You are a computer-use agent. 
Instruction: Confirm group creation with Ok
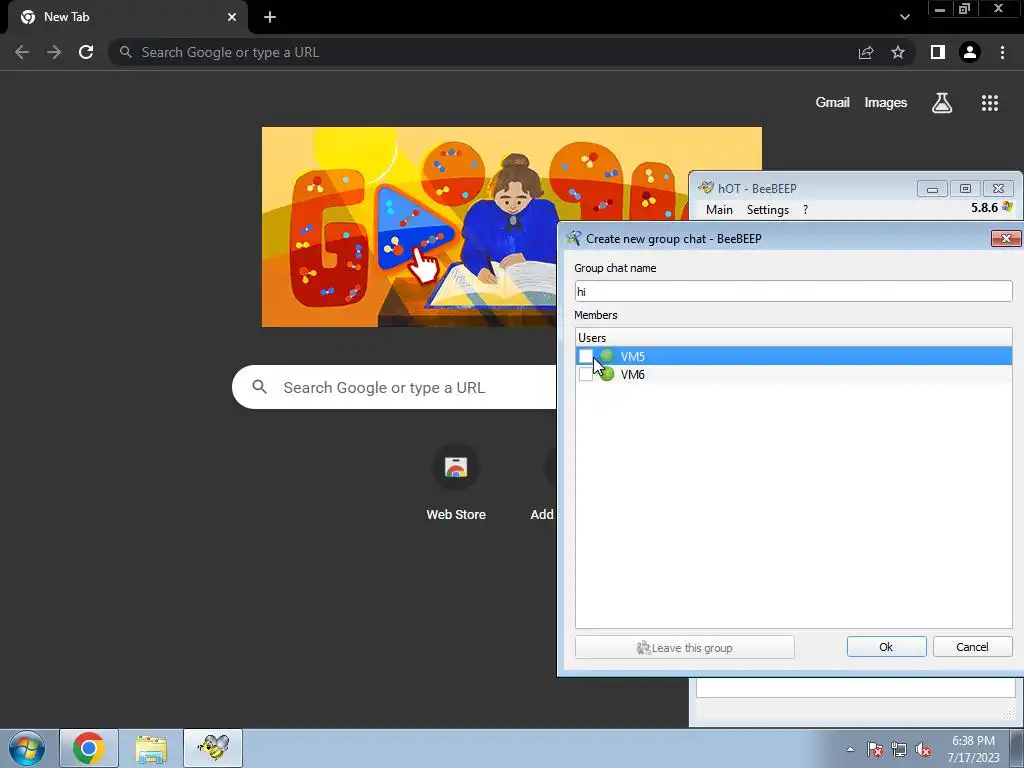pos(886,647)
